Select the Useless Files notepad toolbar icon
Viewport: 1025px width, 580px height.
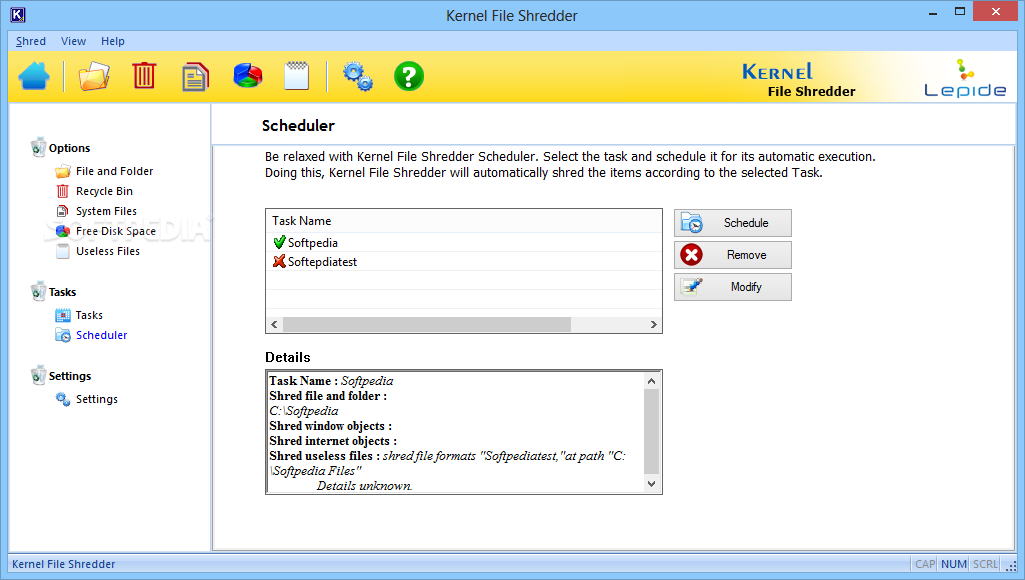pyautogui.click(x=297, y=76)
